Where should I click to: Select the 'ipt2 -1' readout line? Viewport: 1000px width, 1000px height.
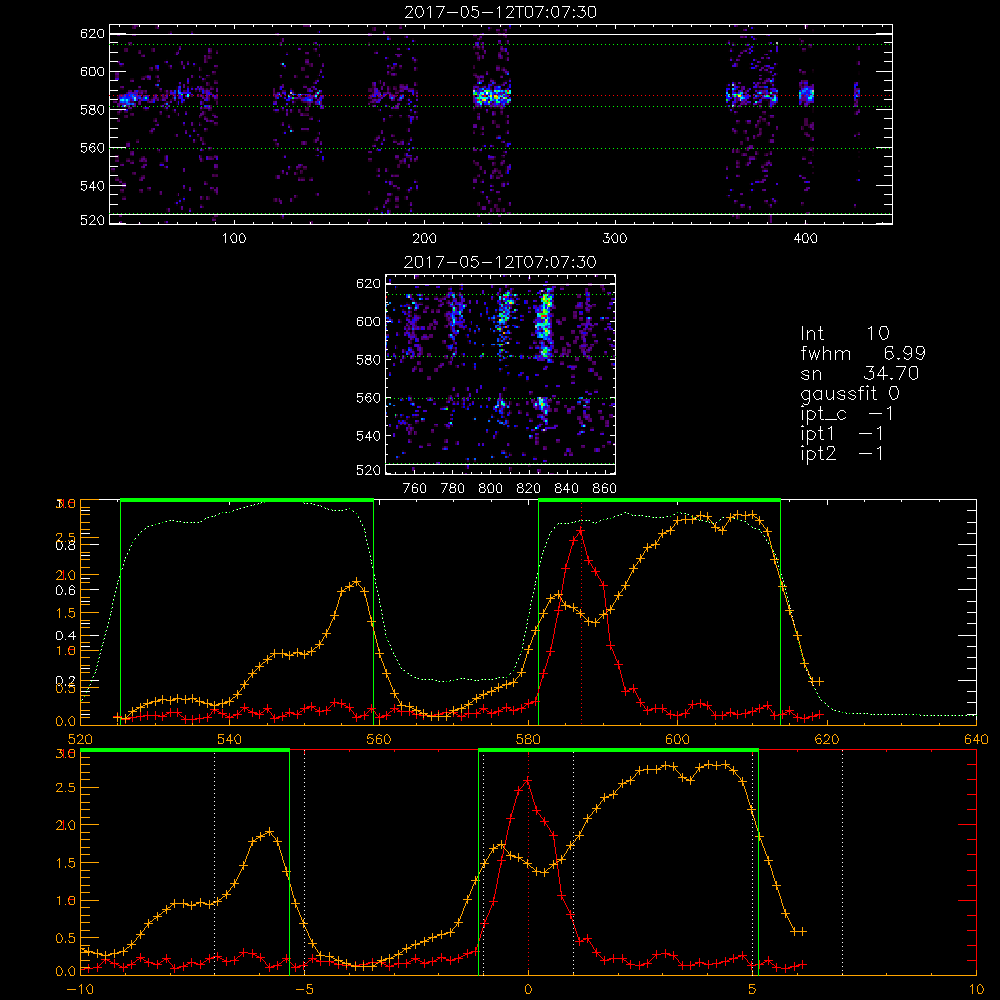coord(842,454)
